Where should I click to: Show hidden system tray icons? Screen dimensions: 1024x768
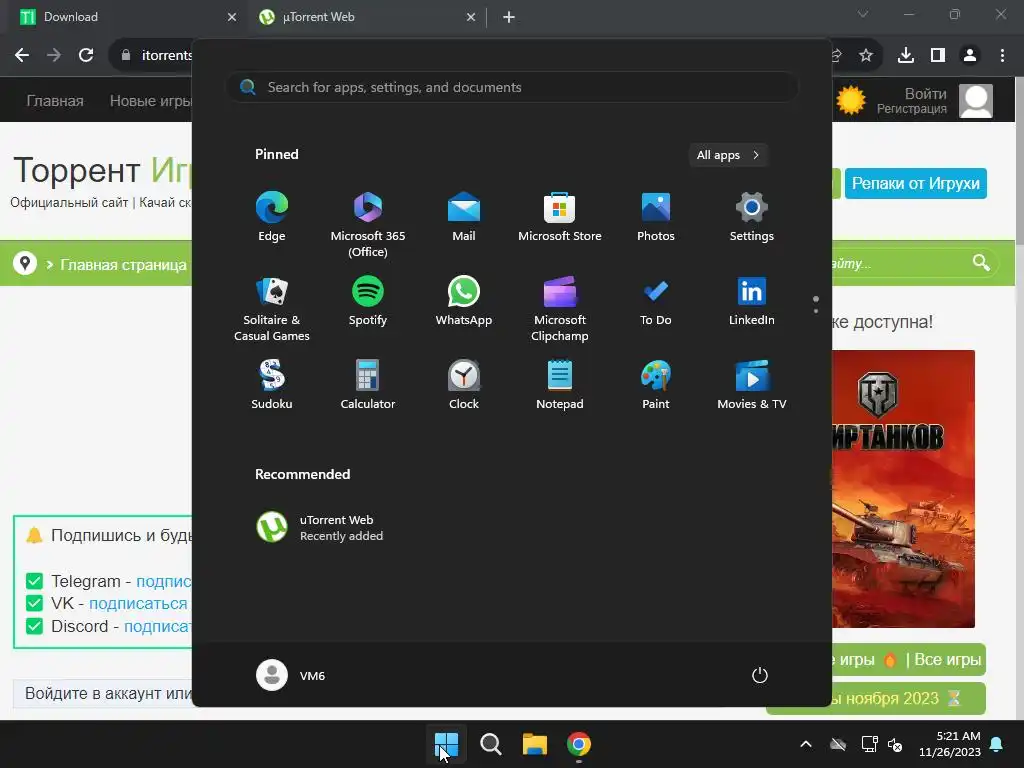806,744
